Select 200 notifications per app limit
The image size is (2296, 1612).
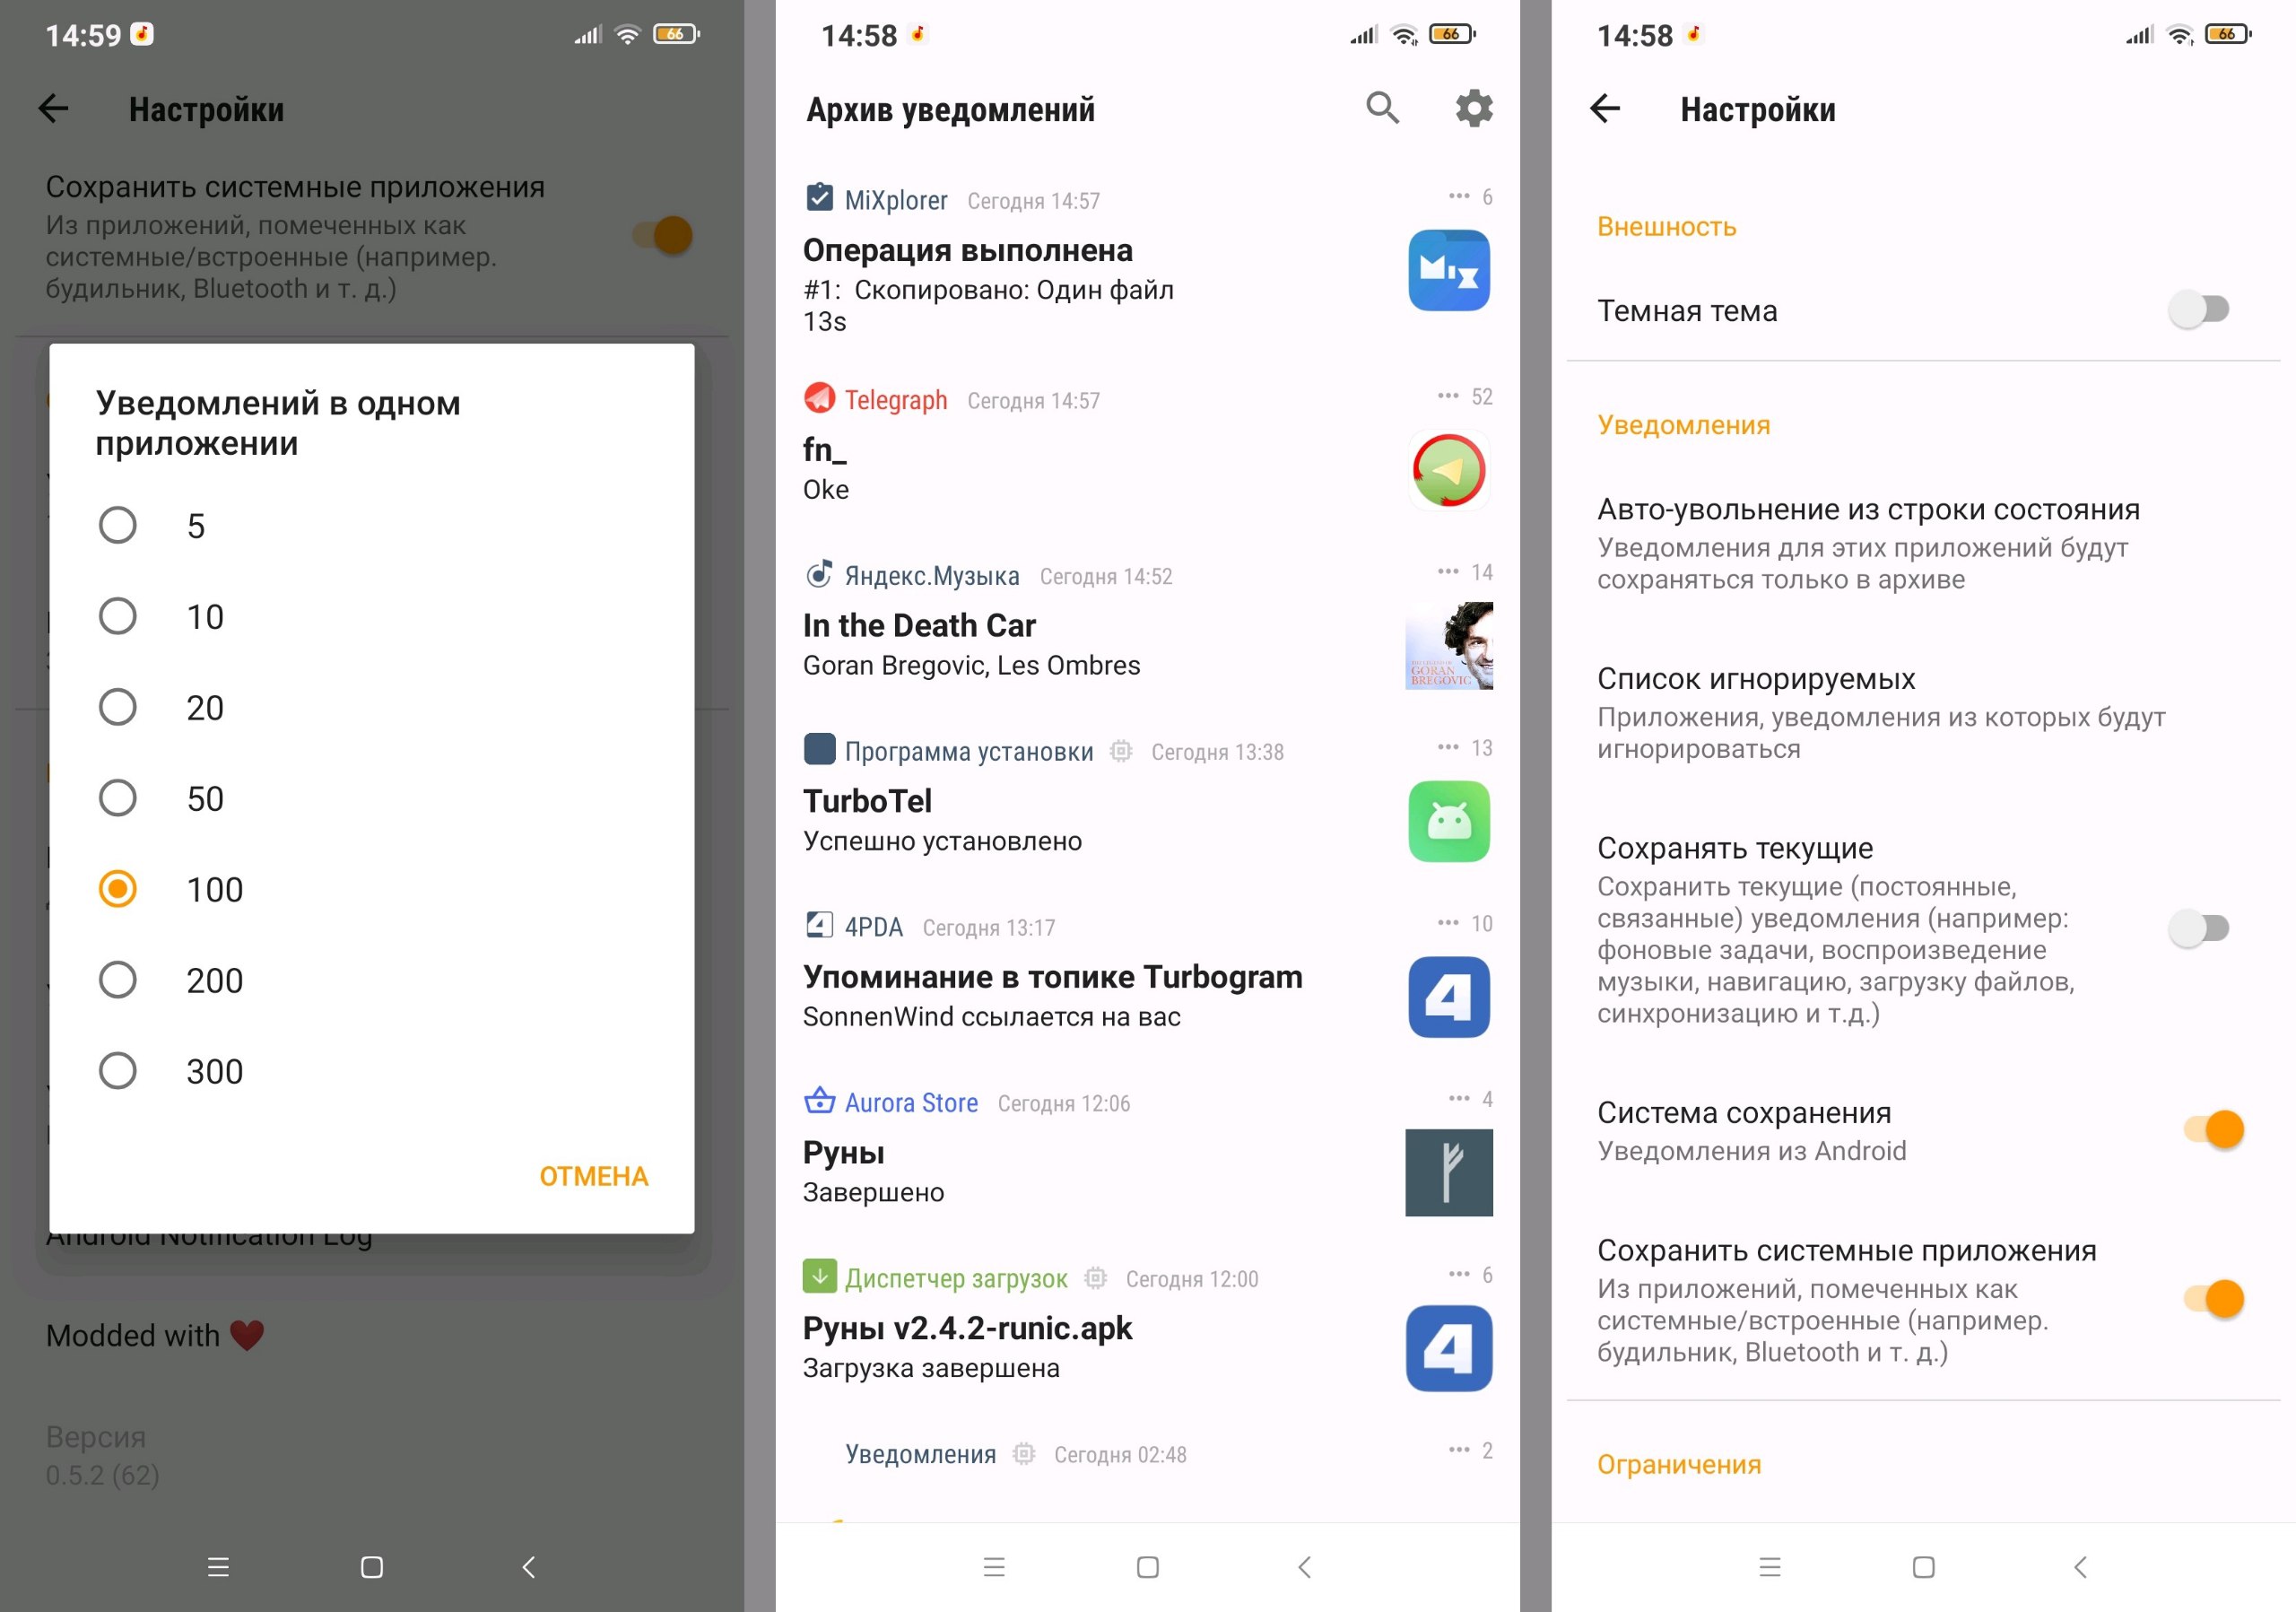[117, 977]
